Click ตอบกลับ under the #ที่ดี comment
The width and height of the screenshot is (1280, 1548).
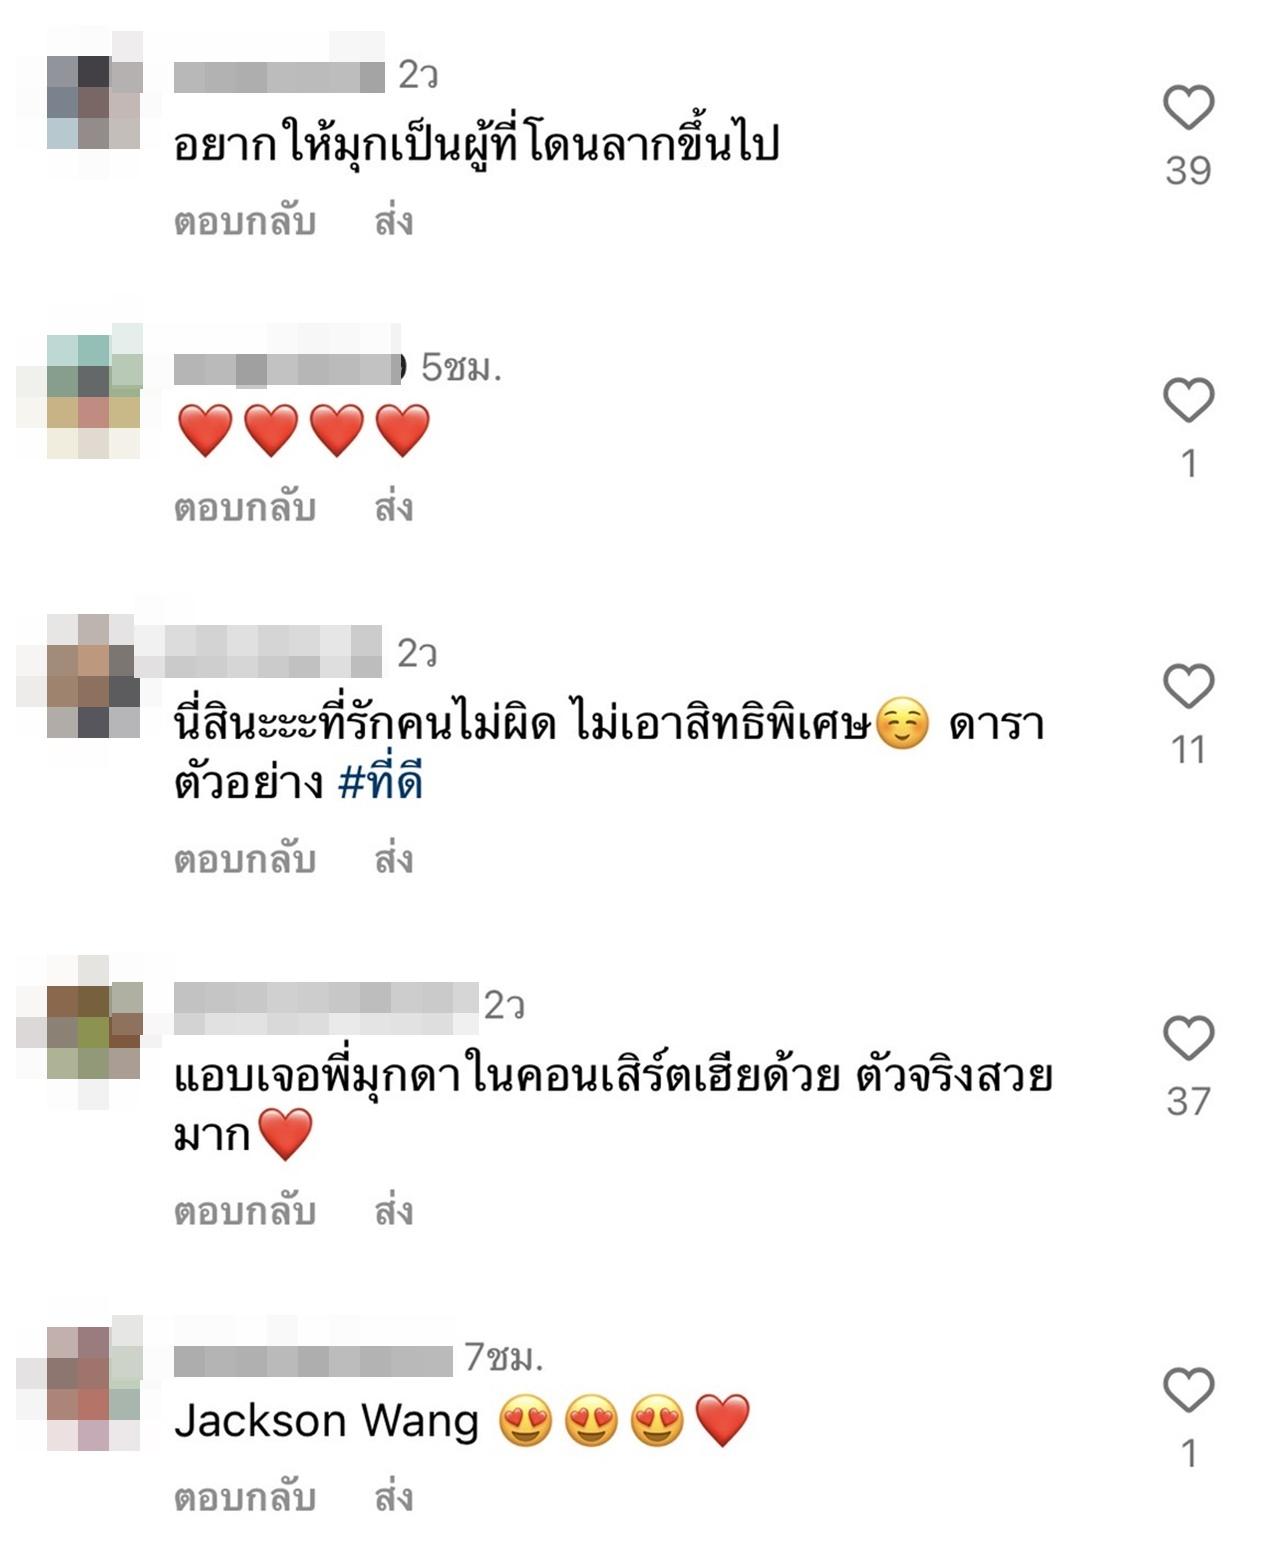coord(245,859)
